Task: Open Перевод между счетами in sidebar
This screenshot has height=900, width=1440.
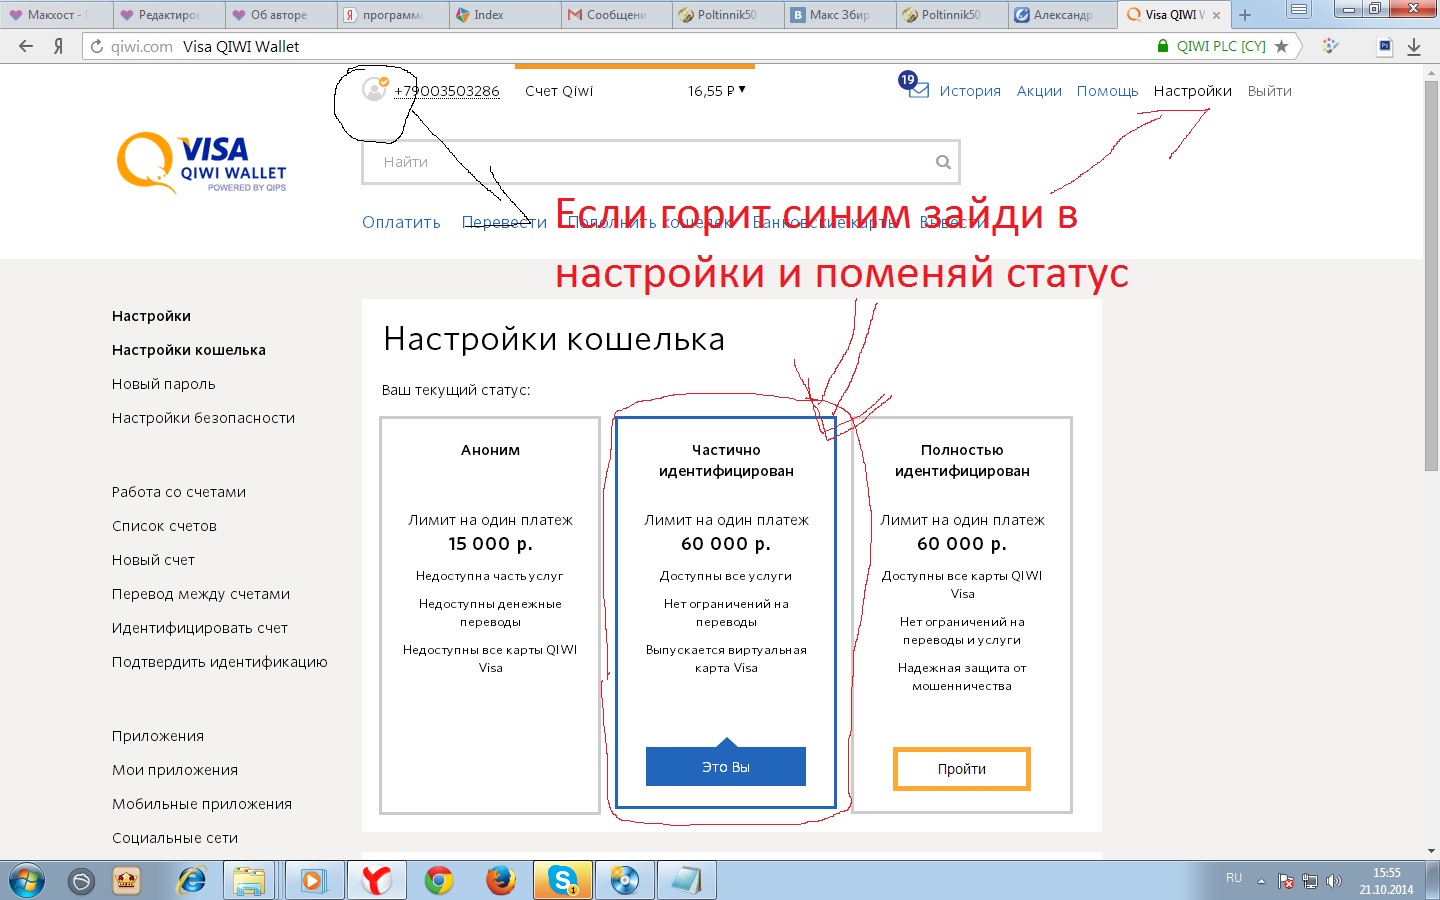Action: [x=201, y=594]
